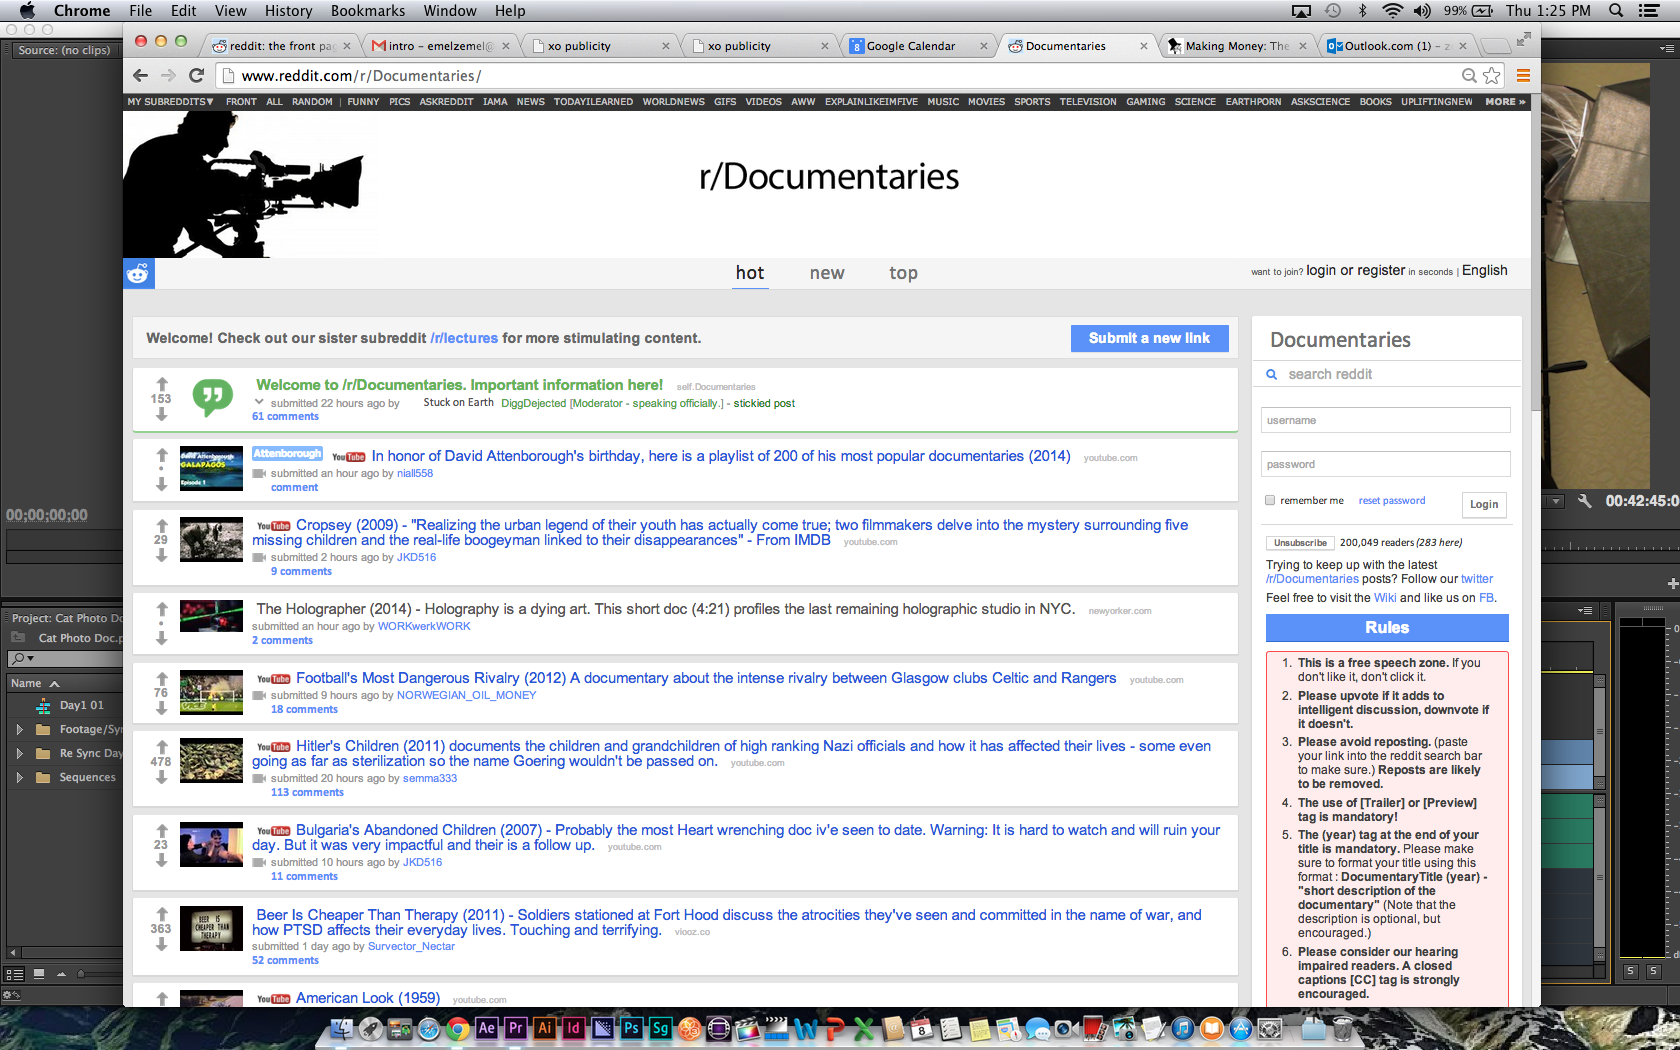Expand the Sequences bin in Premiere
Image resolution: width=1680 pixels, height=1050 pixels.
point(19,777)
